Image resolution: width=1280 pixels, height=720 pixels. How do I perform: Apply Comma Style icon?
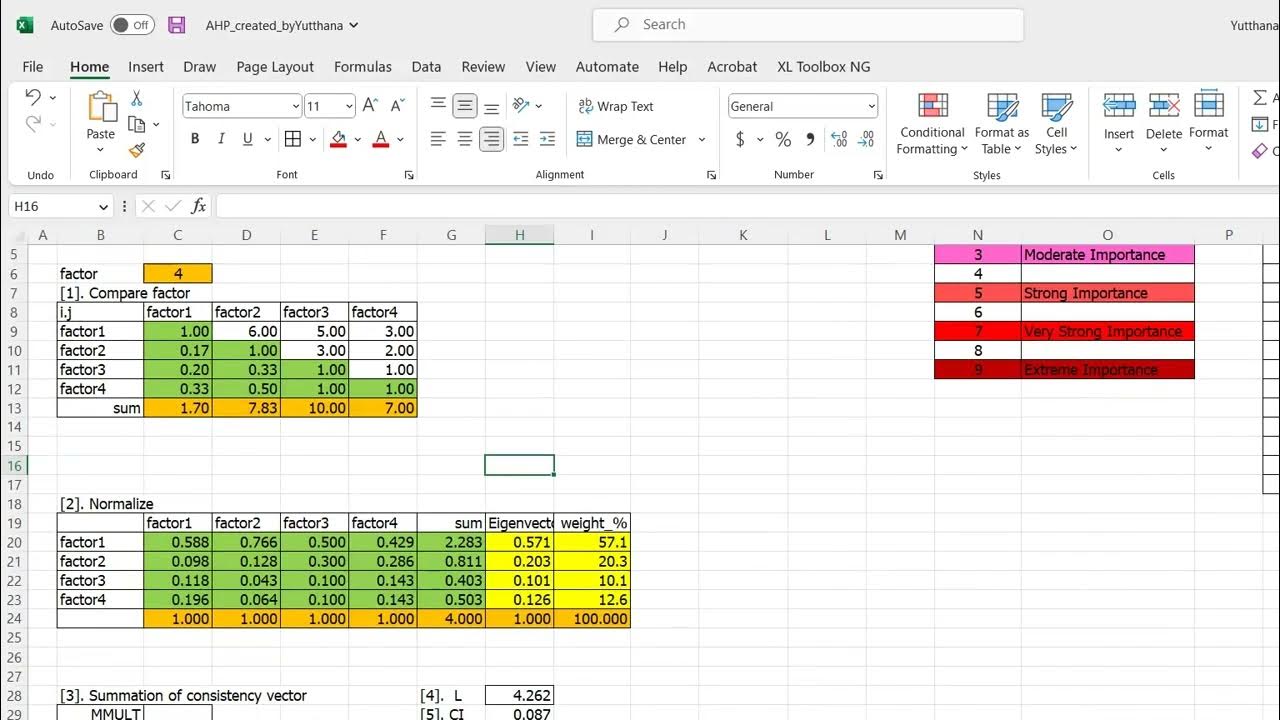[810, 139]
